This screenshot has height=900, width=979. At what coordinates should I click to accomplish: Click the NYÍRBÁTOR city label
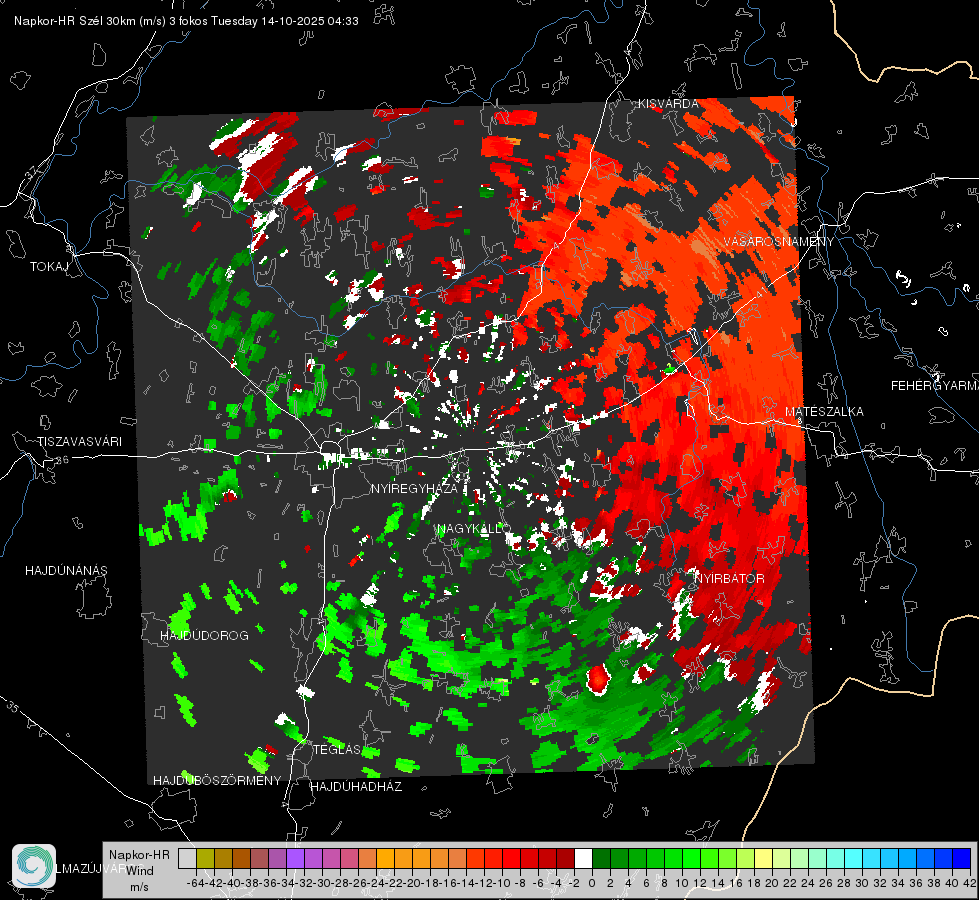(729, 578)
